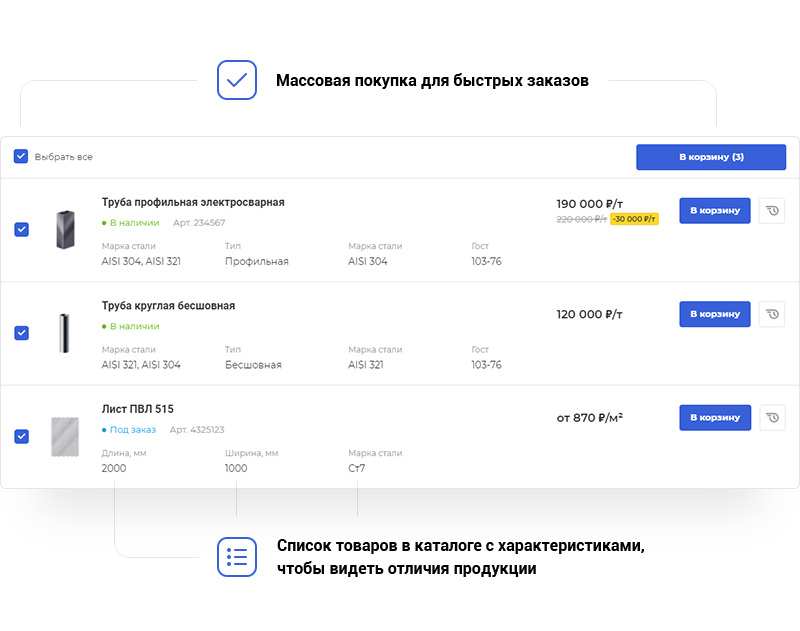Click the article number 'Арт. 234567'
The width and height of the screenshot is (800, 631).
pyautogui.click(x=199, y=223)
